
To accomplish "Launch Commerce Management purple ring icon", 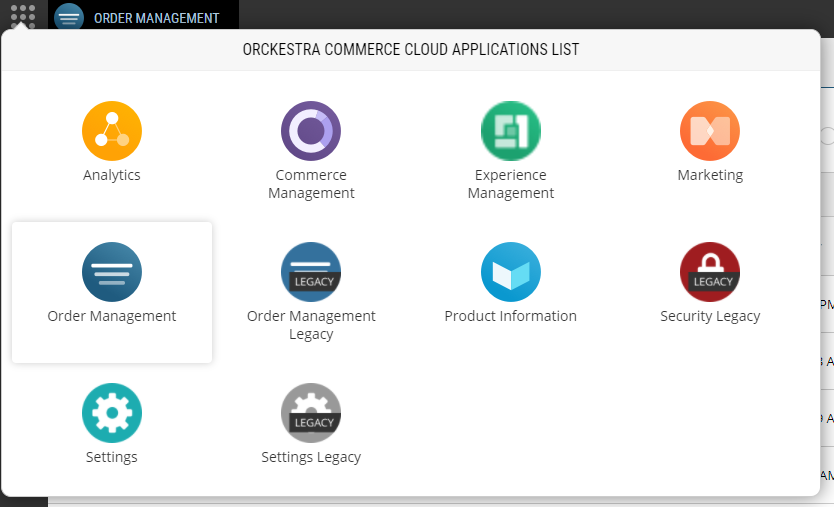I will point(311,131).
